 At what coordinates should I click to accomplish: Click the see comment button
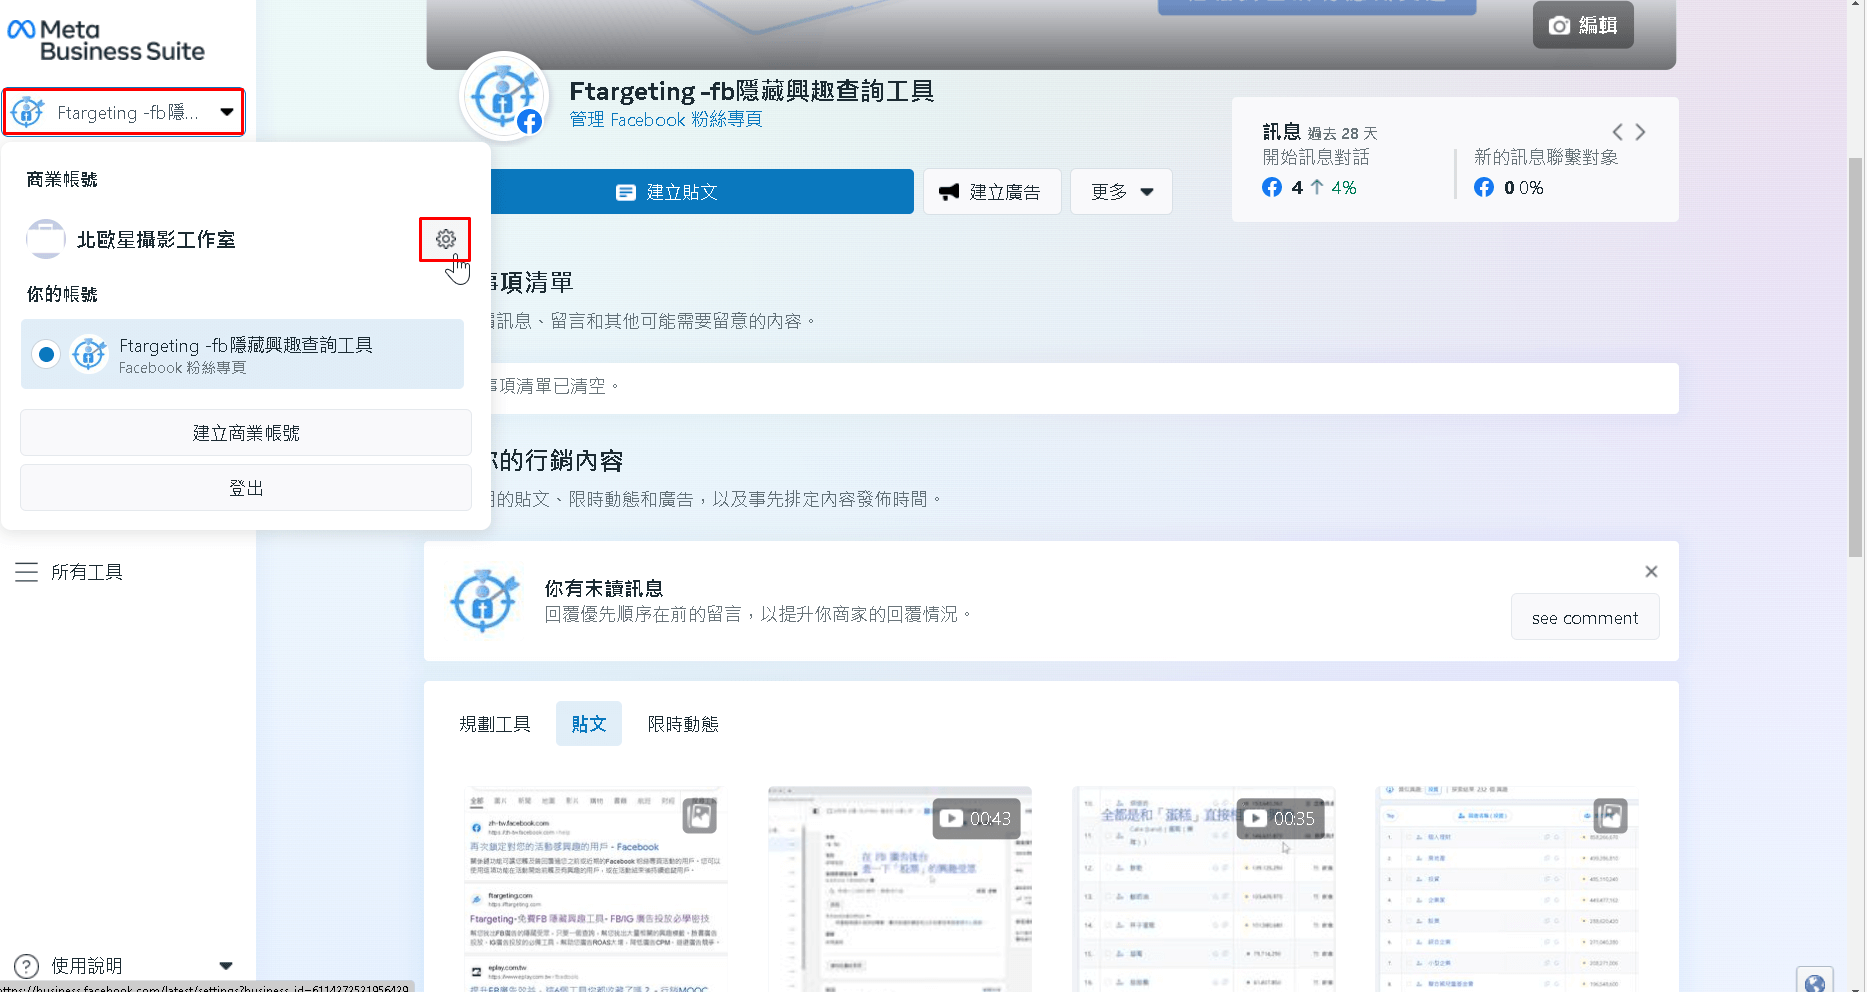[x=1585, y=617]
